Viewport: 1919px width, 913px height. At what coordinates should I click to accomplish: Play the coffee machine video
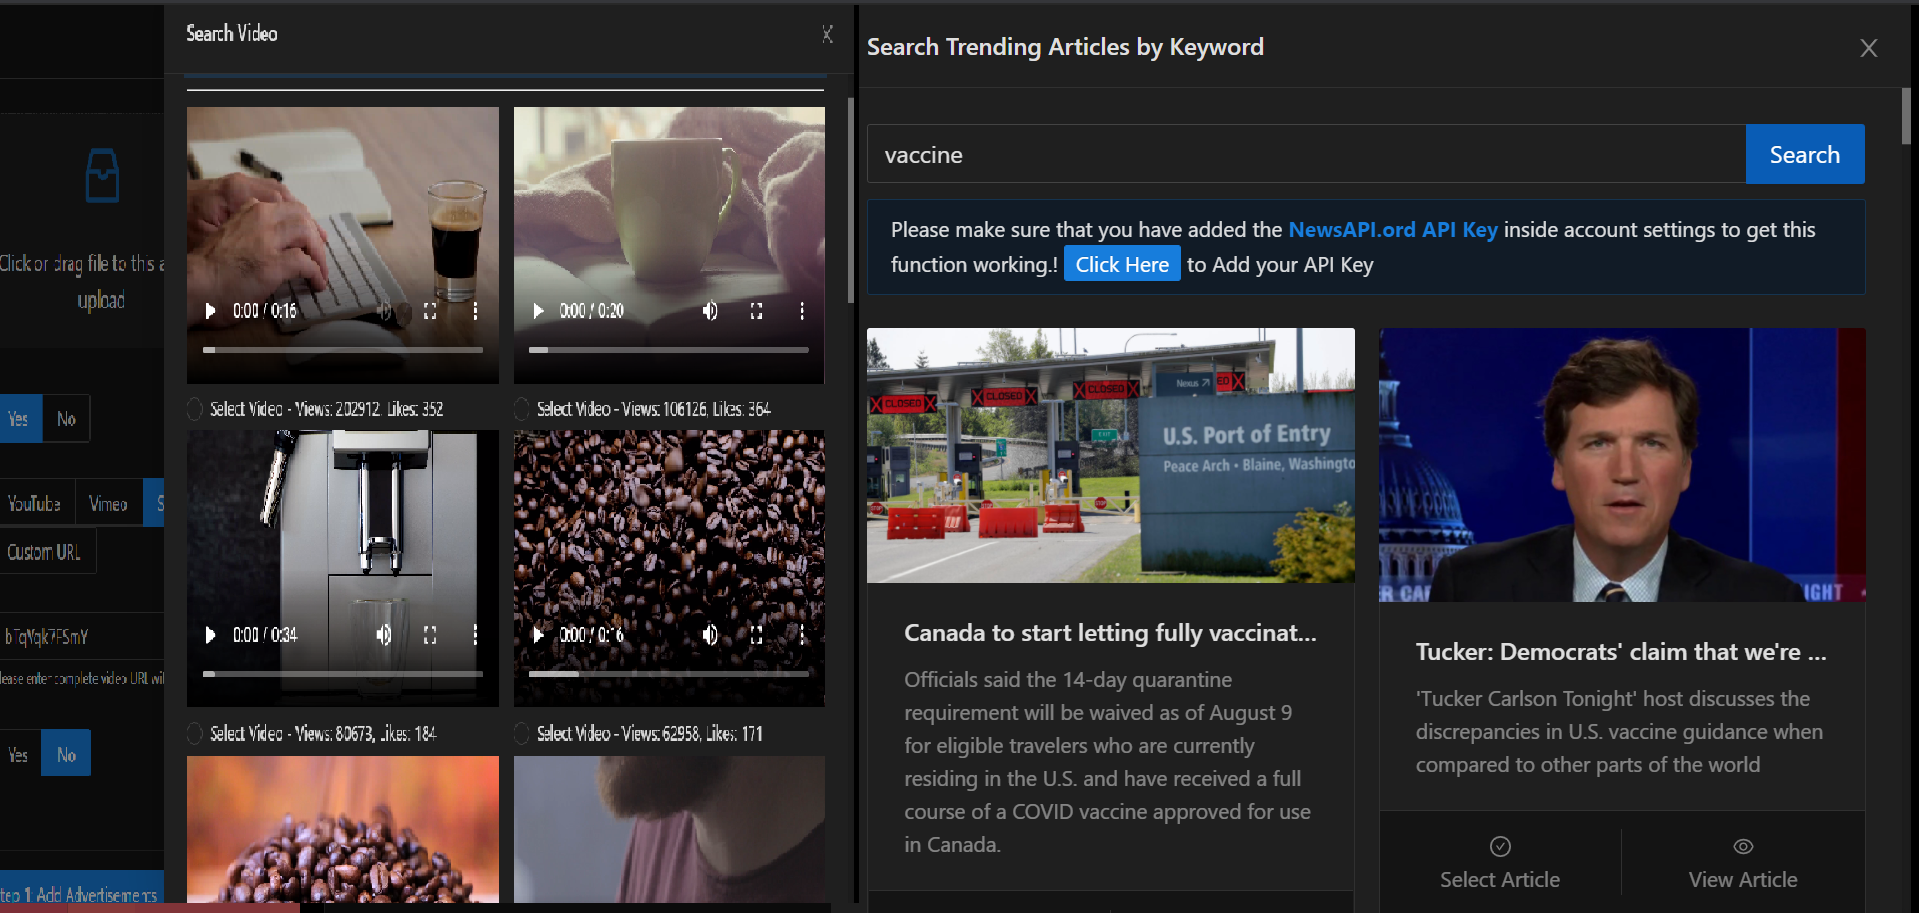(x=210, y=635)
